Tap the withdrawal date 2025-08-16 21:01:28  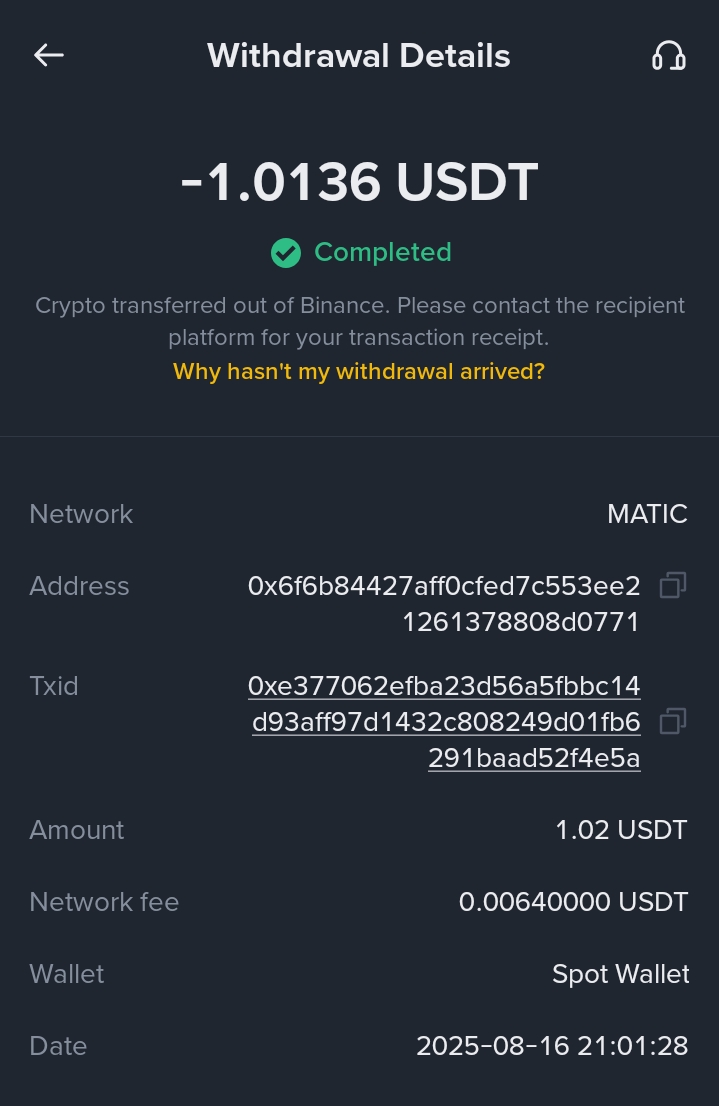click(552, 1046)
